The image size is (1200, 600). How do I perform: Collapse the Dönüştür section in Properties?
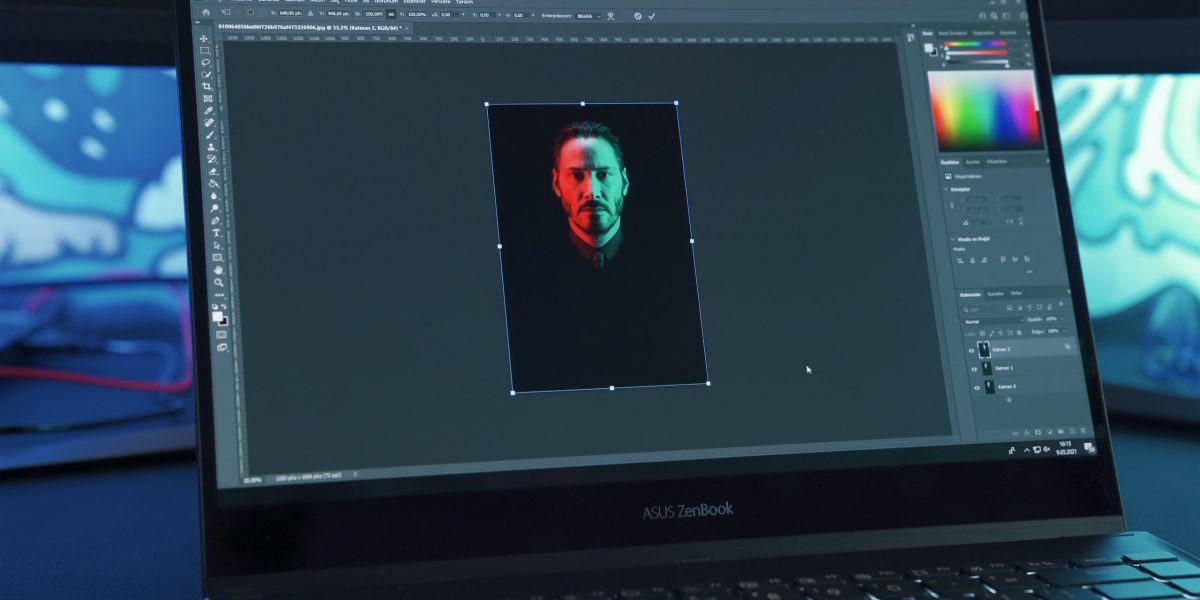(946, 189)
